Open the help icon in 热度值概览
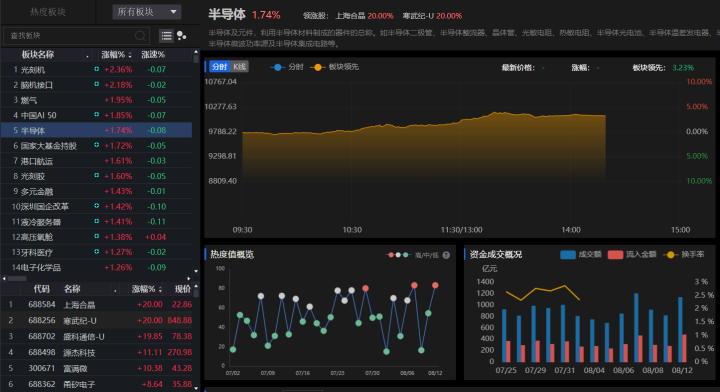 click(446, 255)
